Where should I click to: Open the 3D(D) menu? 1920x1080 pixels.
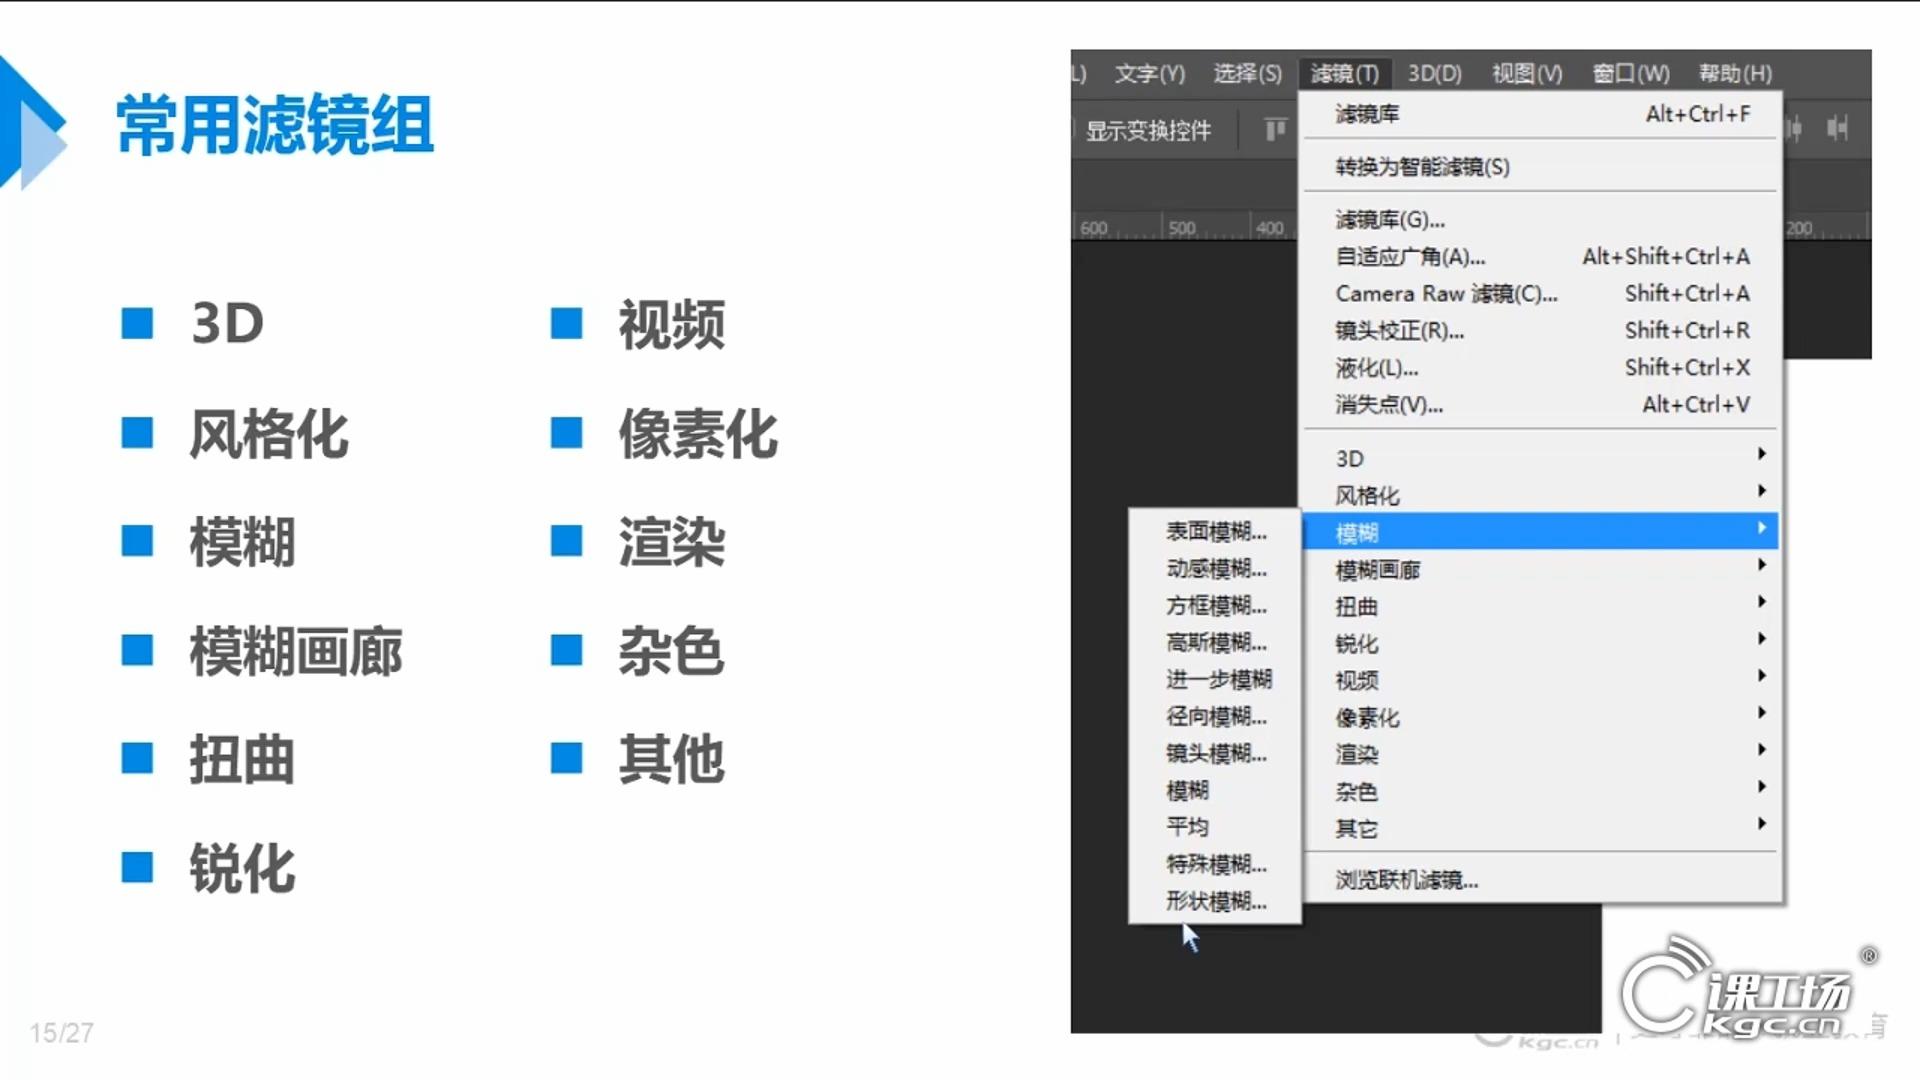(1434, 73)
